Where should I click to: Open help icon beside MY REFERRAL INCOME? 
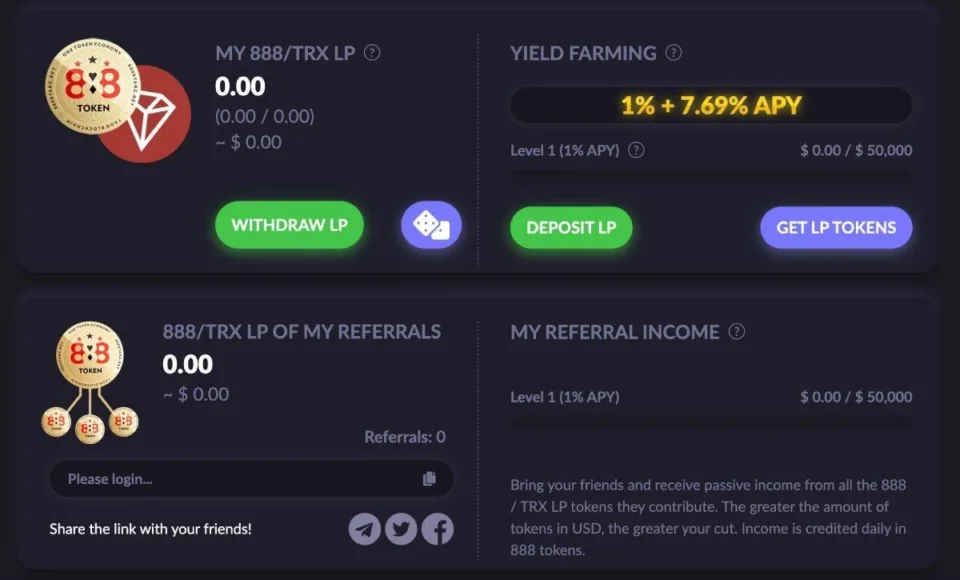pos(736,332)
